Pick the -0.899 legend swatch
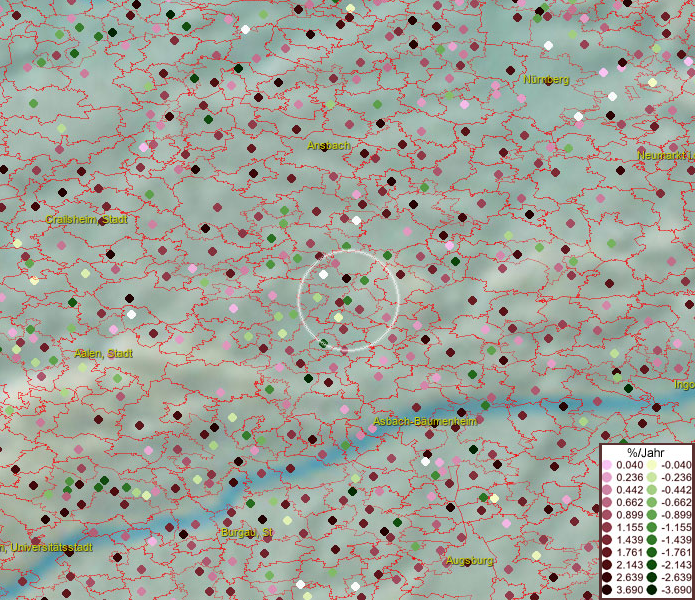 coord(652,515)
